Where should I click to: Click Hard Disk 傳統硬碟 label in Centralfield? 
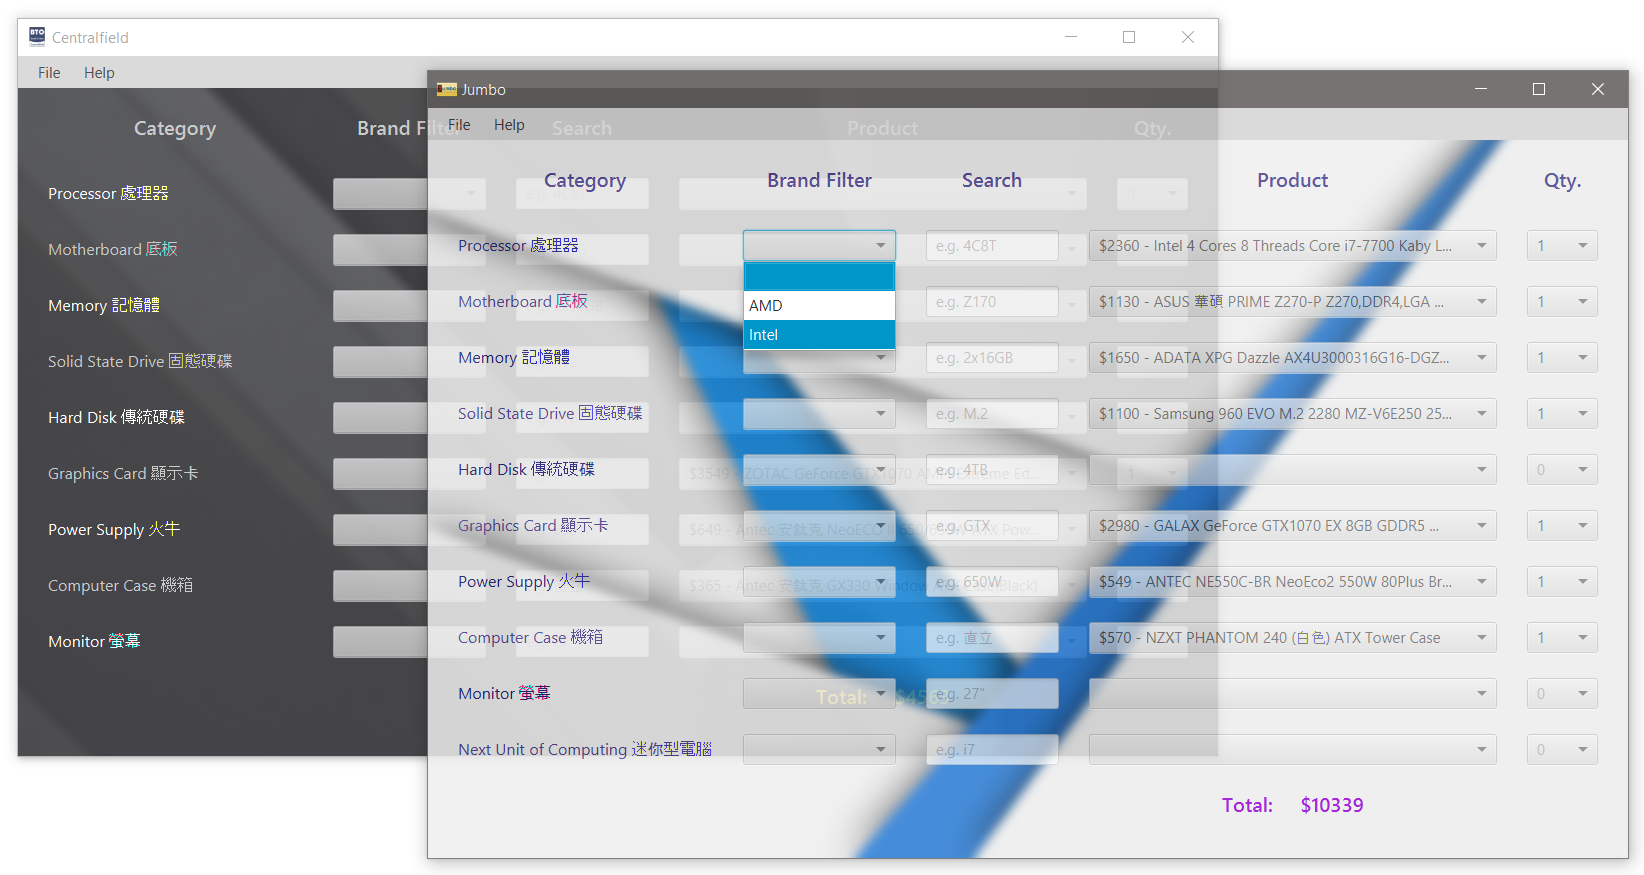(x=116, y=418)
